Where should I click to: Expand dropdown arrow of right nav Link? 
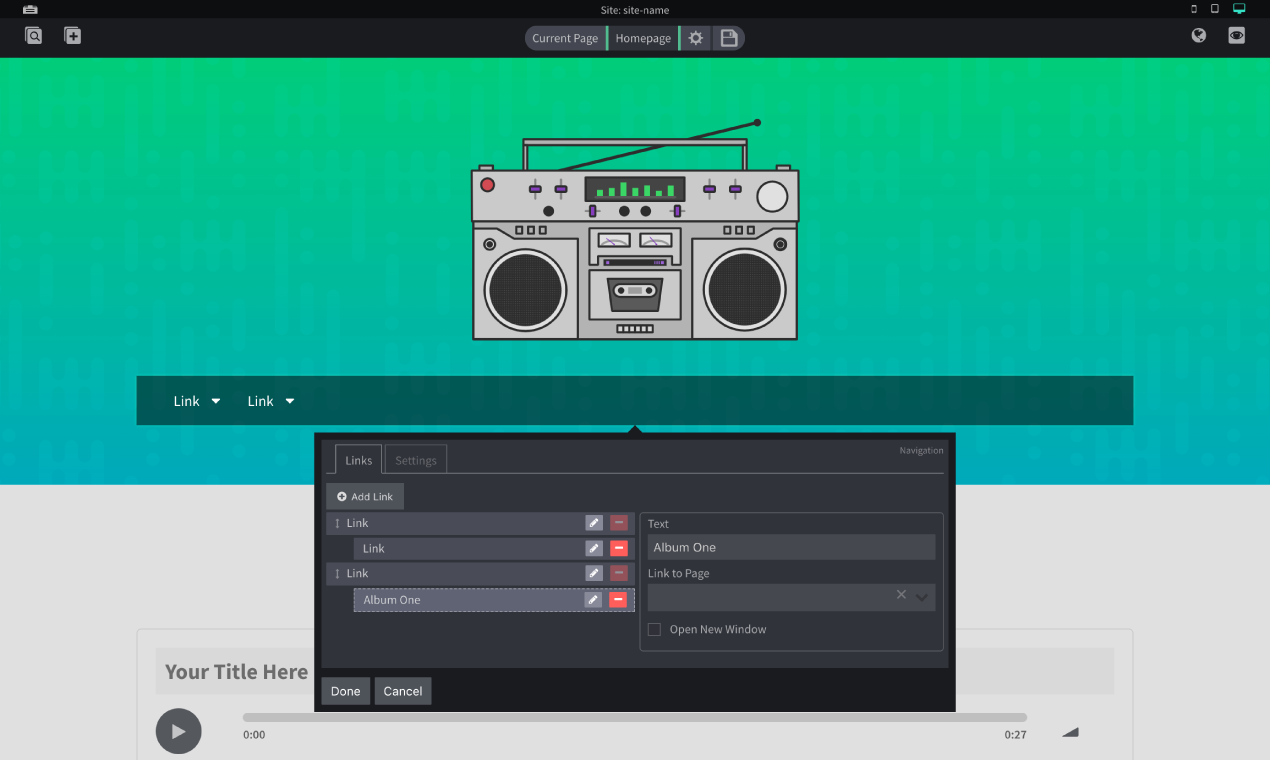click(x=290, y=401)
